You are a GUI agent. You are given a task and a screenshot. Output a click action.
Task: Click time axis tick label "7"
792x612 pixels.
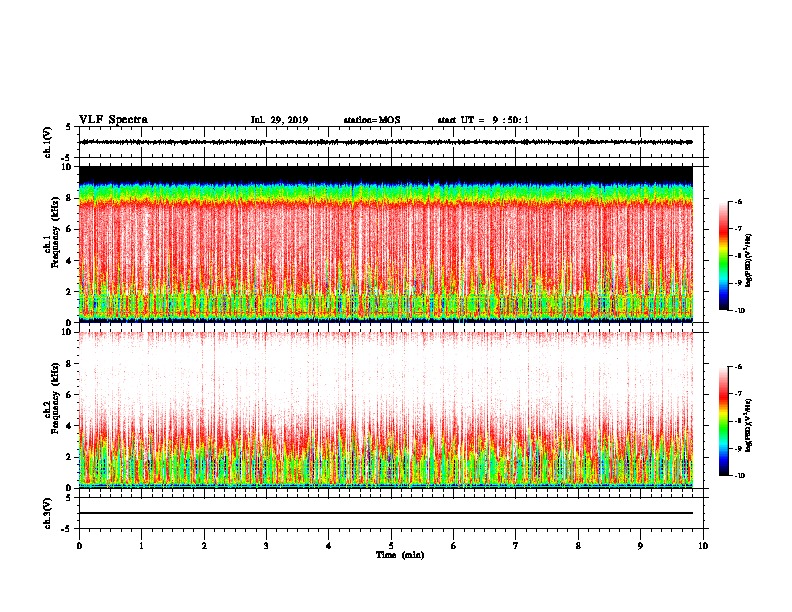tap(516, 546)
